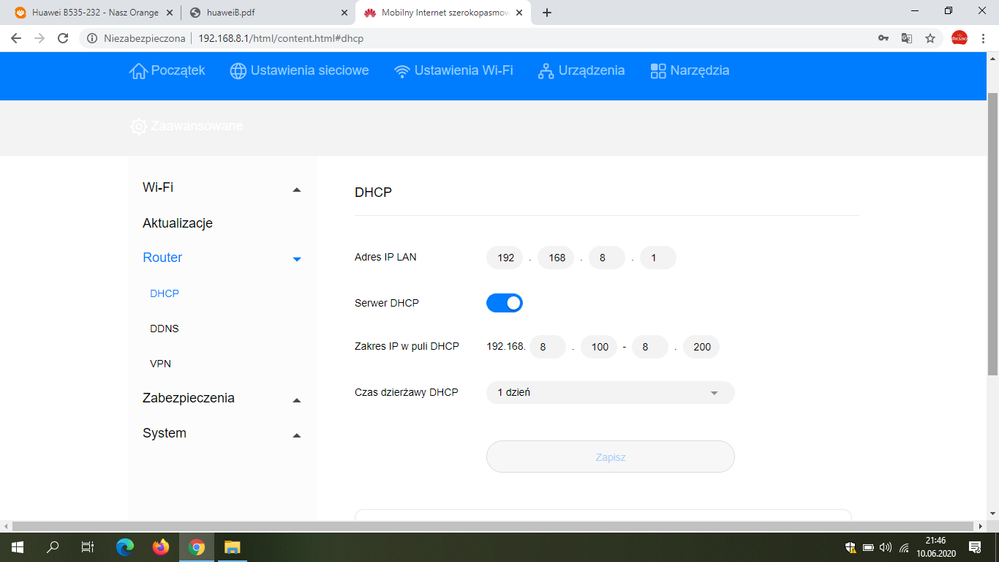Viewport: 999px width, 562px height.
Task: Click the Ustawienia Wi-Fi signal icon
Action: pos(402,71)
